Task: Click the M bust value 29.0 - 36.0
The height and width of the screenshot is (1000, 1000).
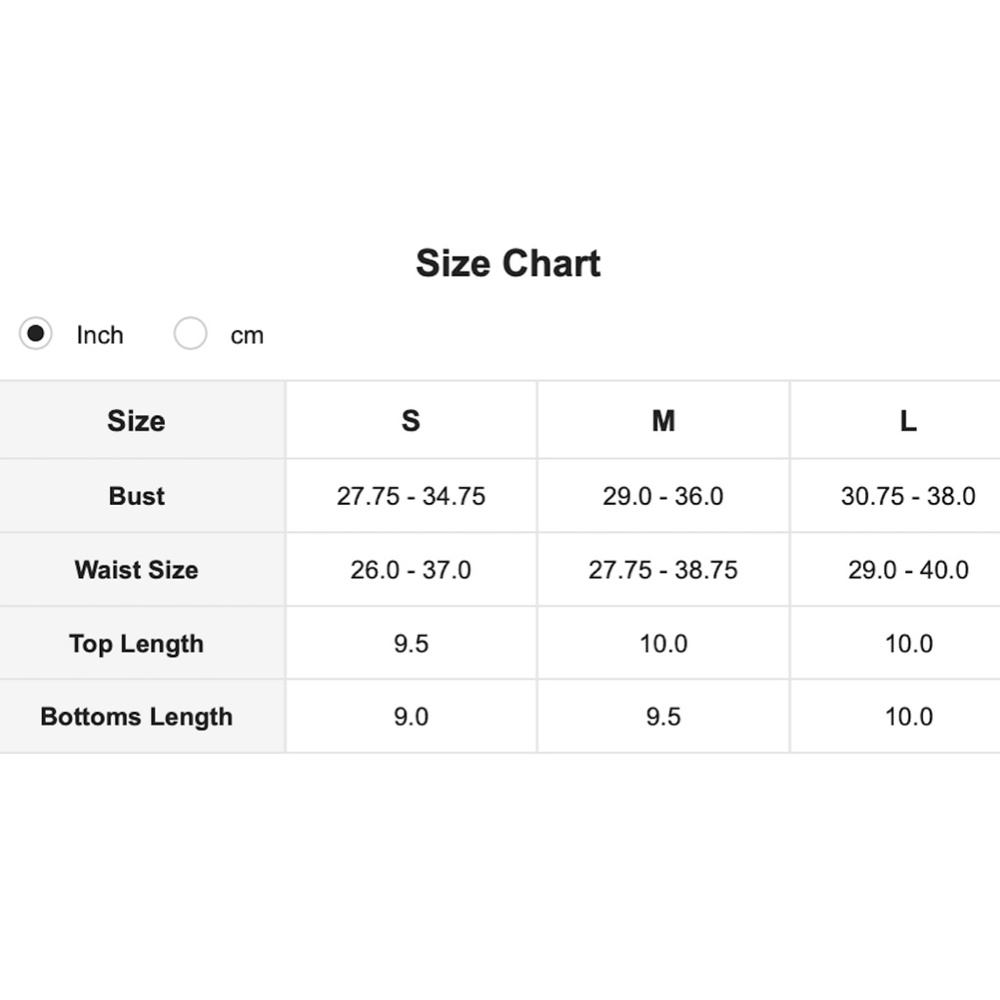Action: coord(663,496)
